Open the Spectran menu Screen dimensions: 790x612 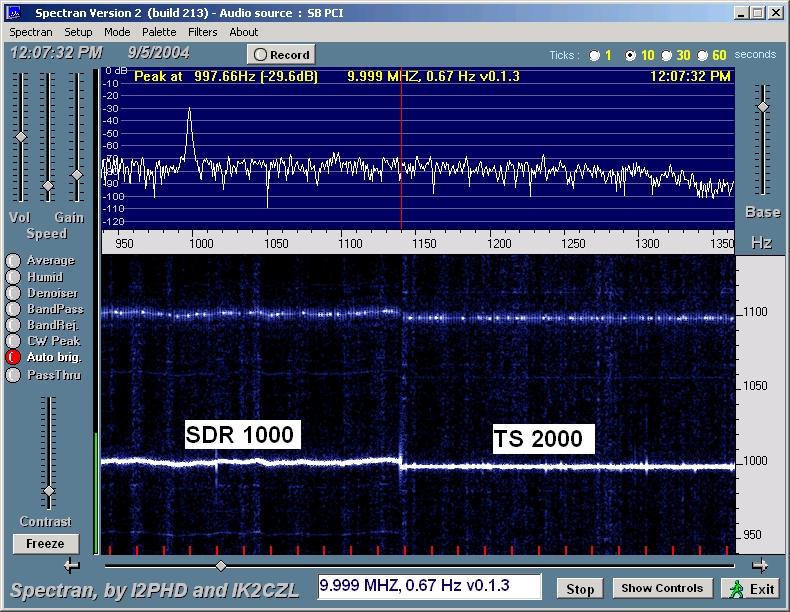[30, 32]
